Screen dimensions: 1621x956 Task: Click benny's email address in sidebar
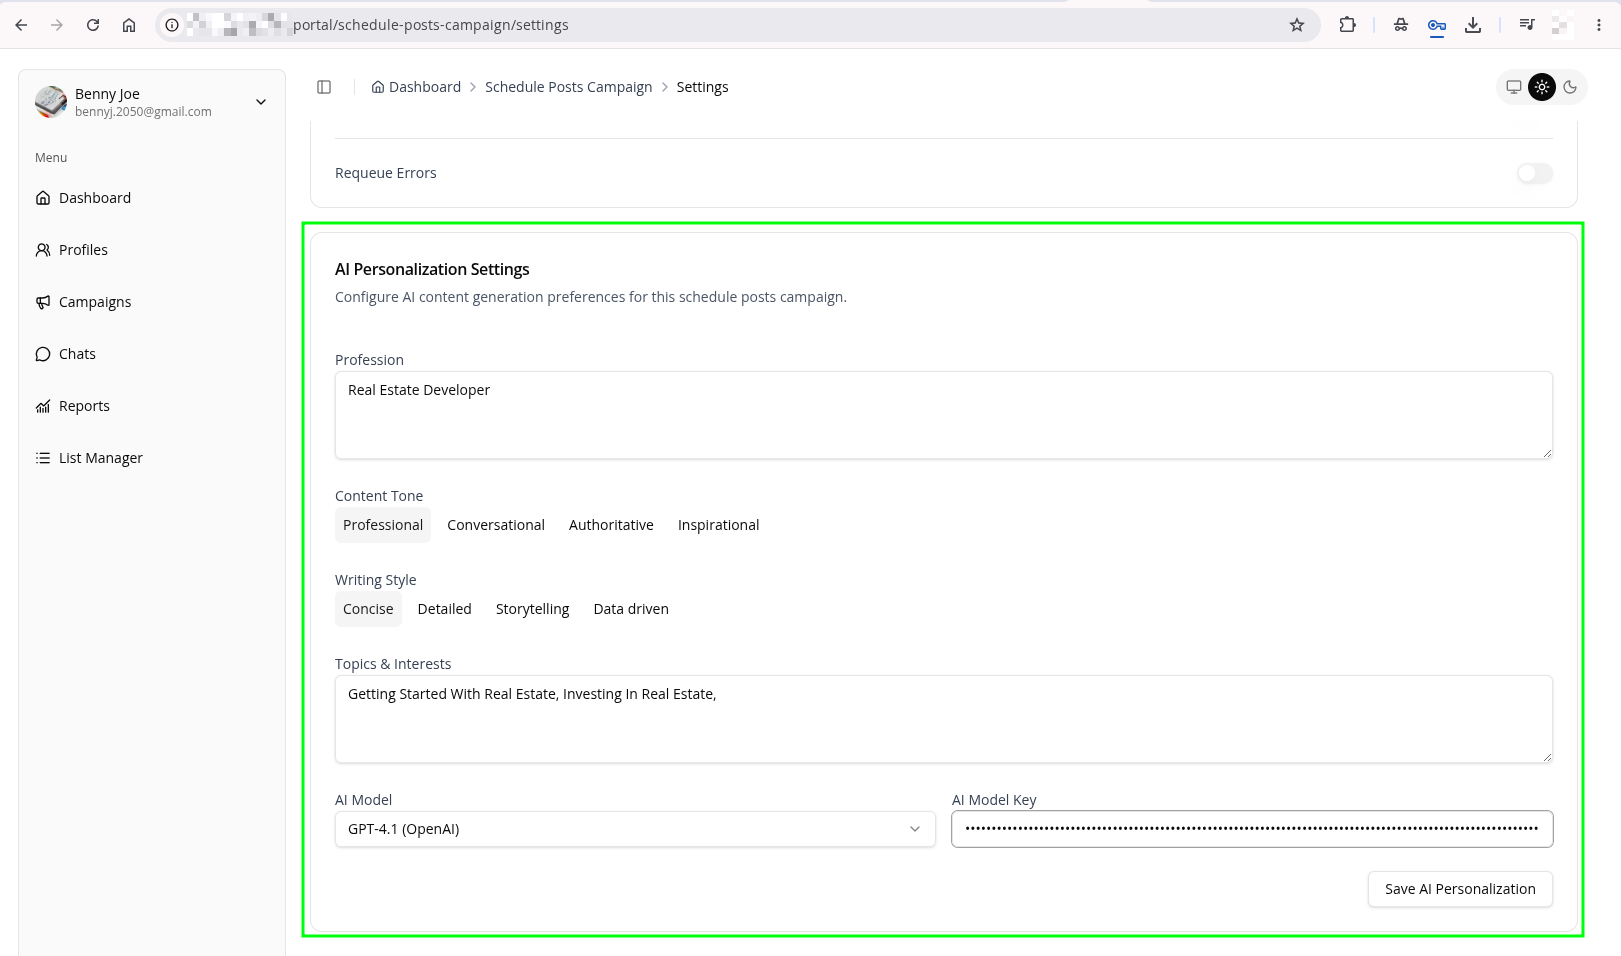point(143,112)
